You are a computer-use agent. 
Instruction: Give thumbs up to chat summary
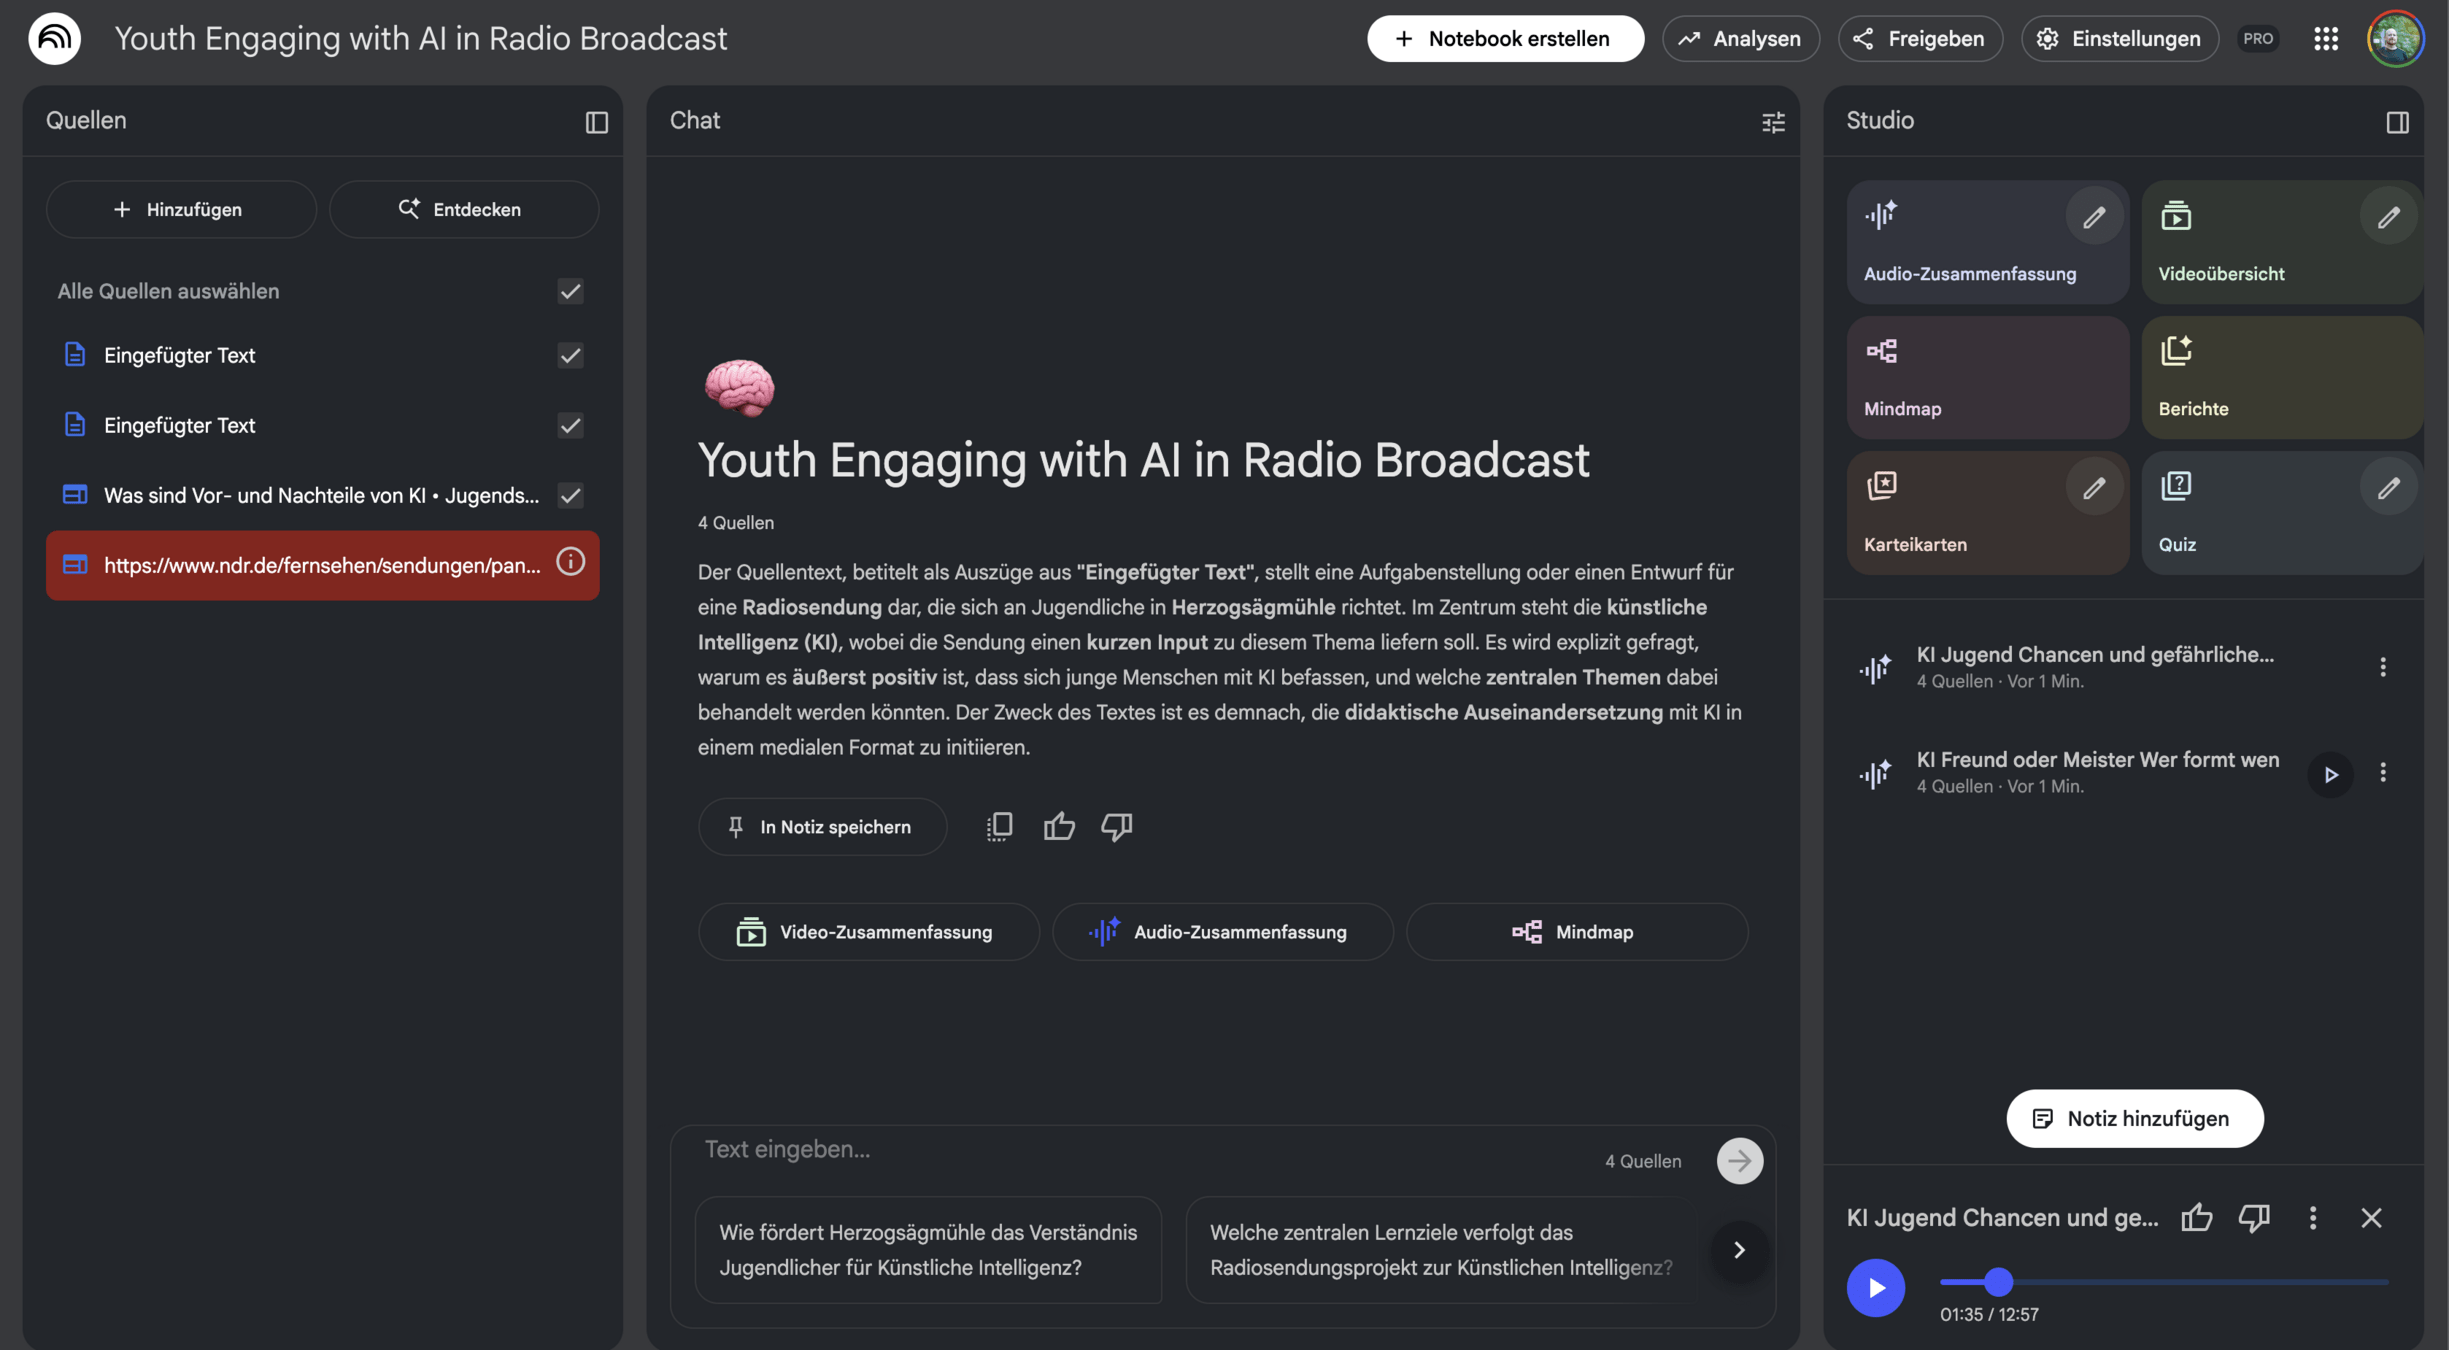[1058, 826]
